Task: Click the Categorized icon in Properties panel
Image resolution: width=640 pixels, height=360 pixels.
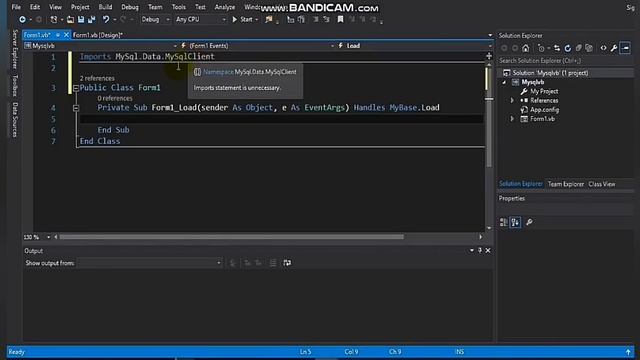Action: [504, 222]
